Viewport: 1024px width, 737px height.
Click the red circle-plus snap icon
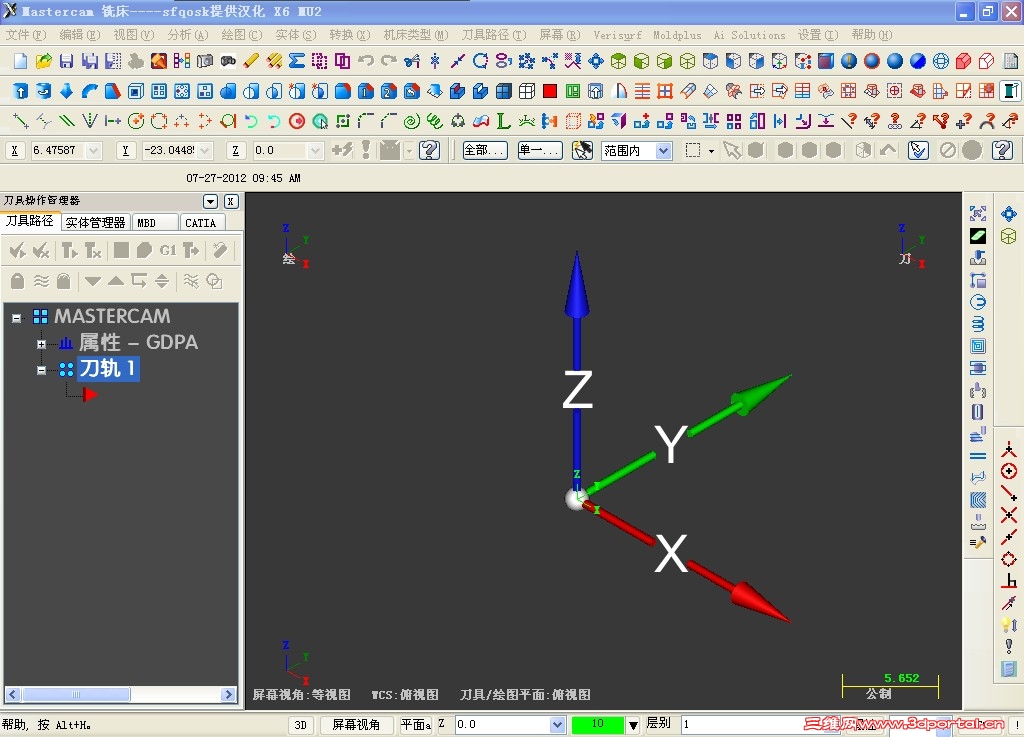(1008, 471)
